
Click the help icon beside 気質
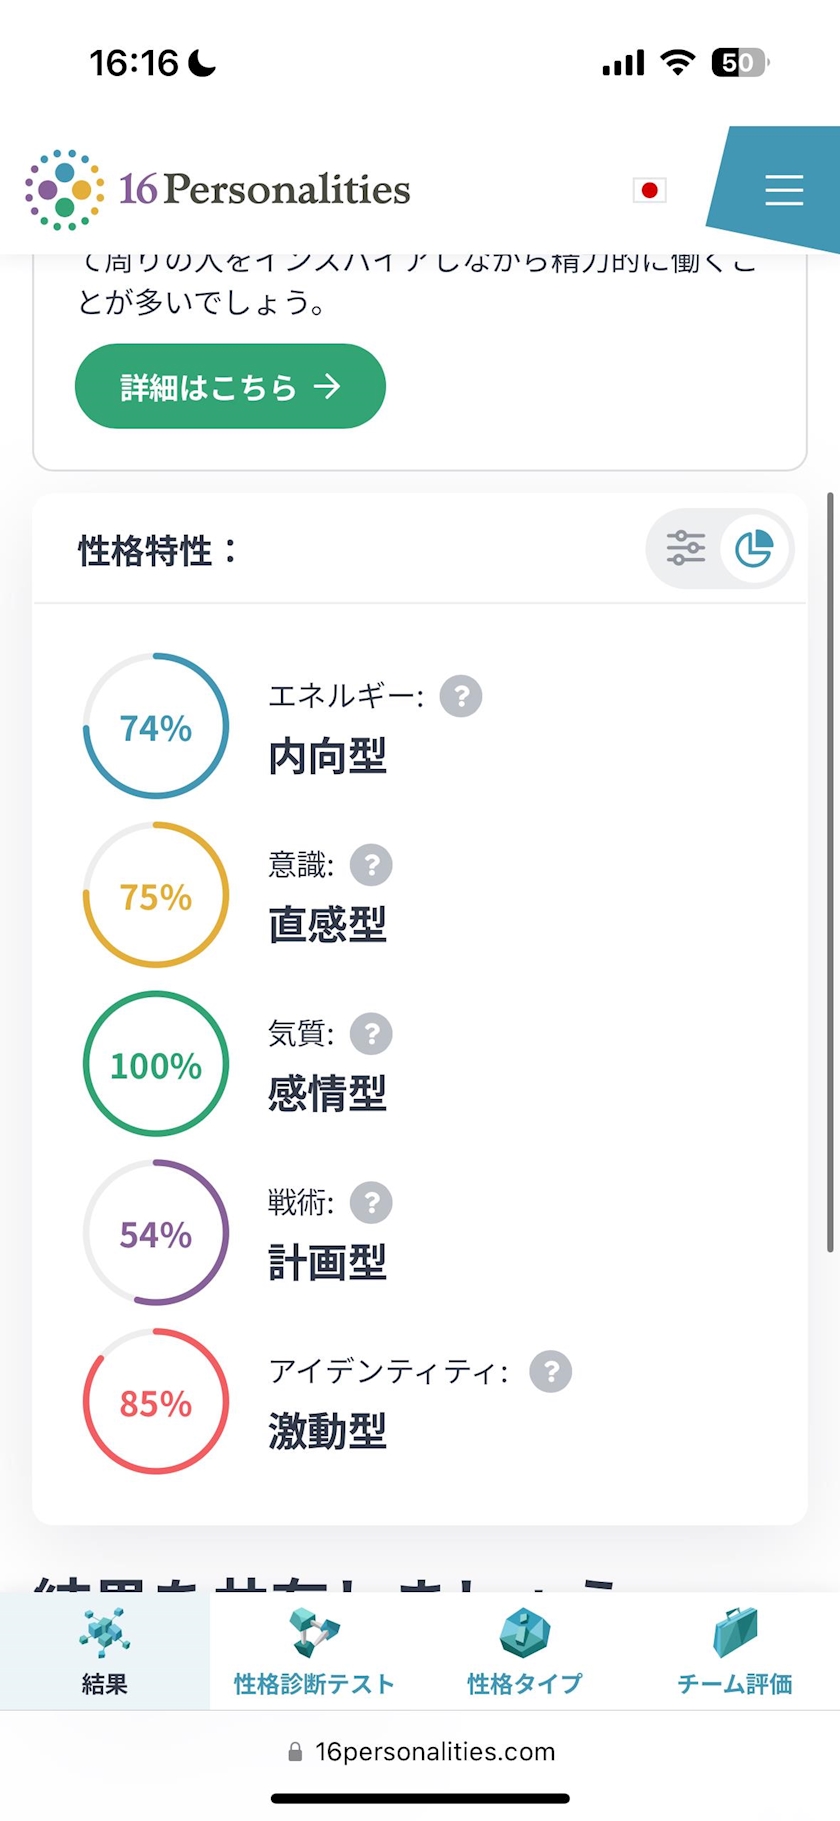click(x=371, y=1034)
